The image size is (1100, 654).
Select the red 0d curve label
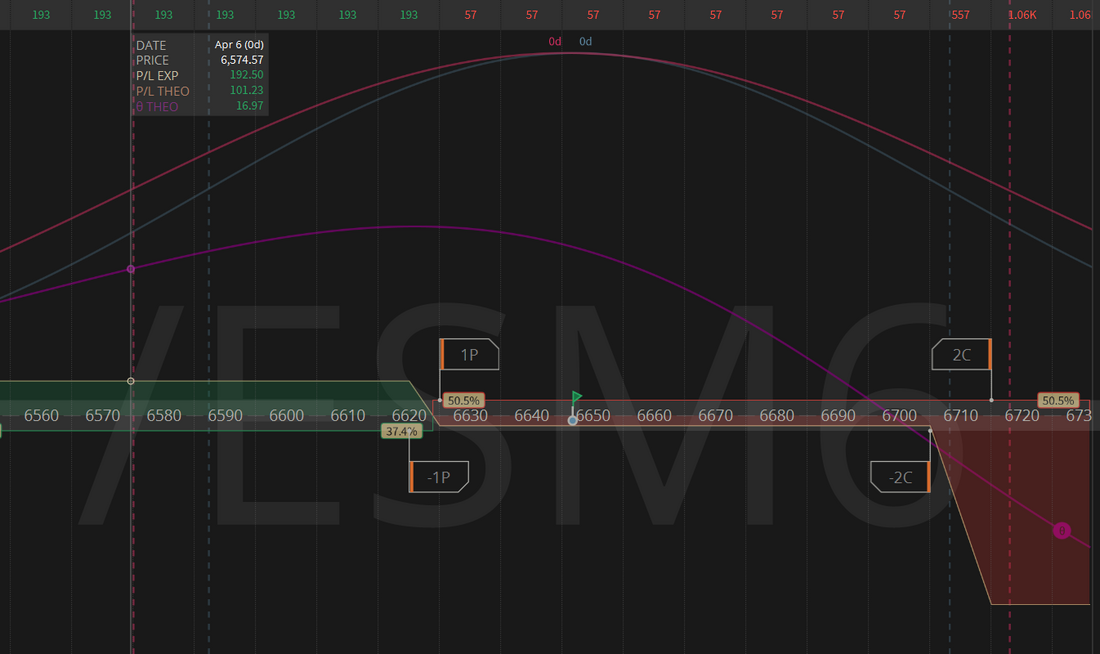click(x=555, y=41)
